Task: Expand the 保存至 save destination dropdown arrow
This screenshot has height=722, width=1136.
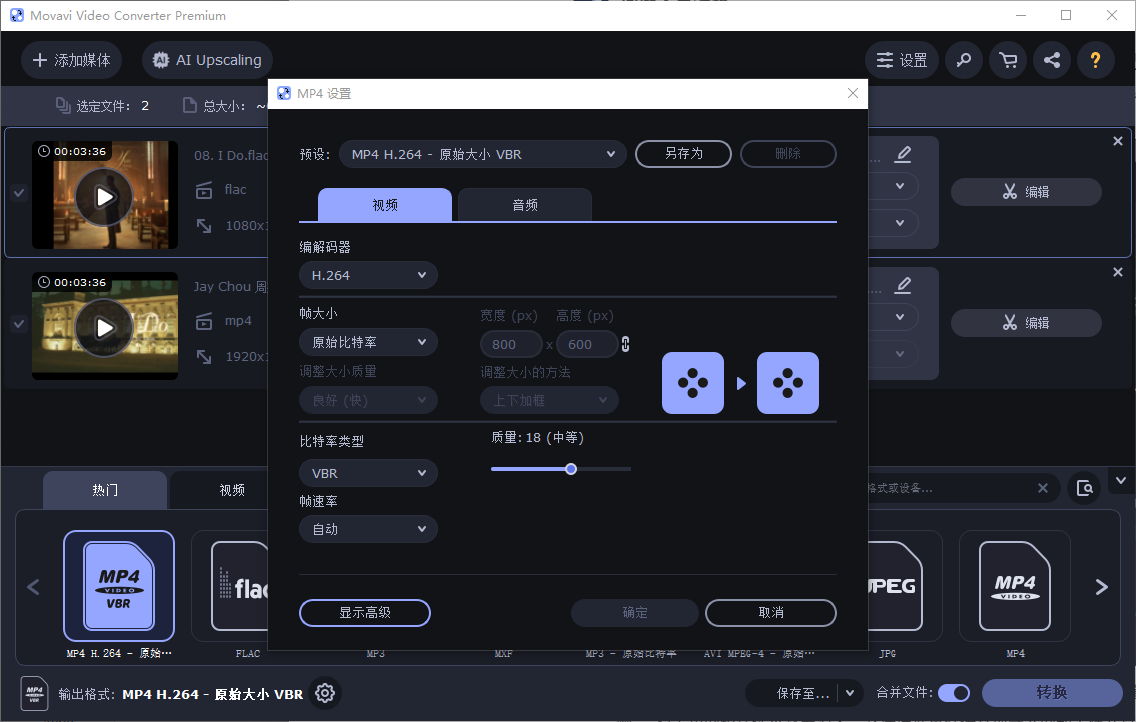Action: [x=851, y=692]
